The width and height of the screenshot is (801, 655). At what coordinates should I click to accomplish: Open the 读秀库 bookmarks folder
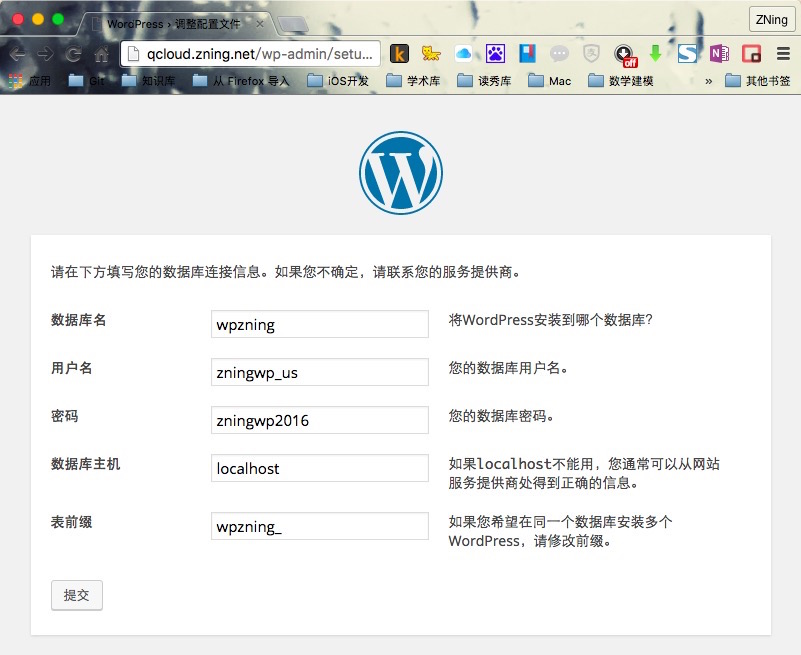484,81
